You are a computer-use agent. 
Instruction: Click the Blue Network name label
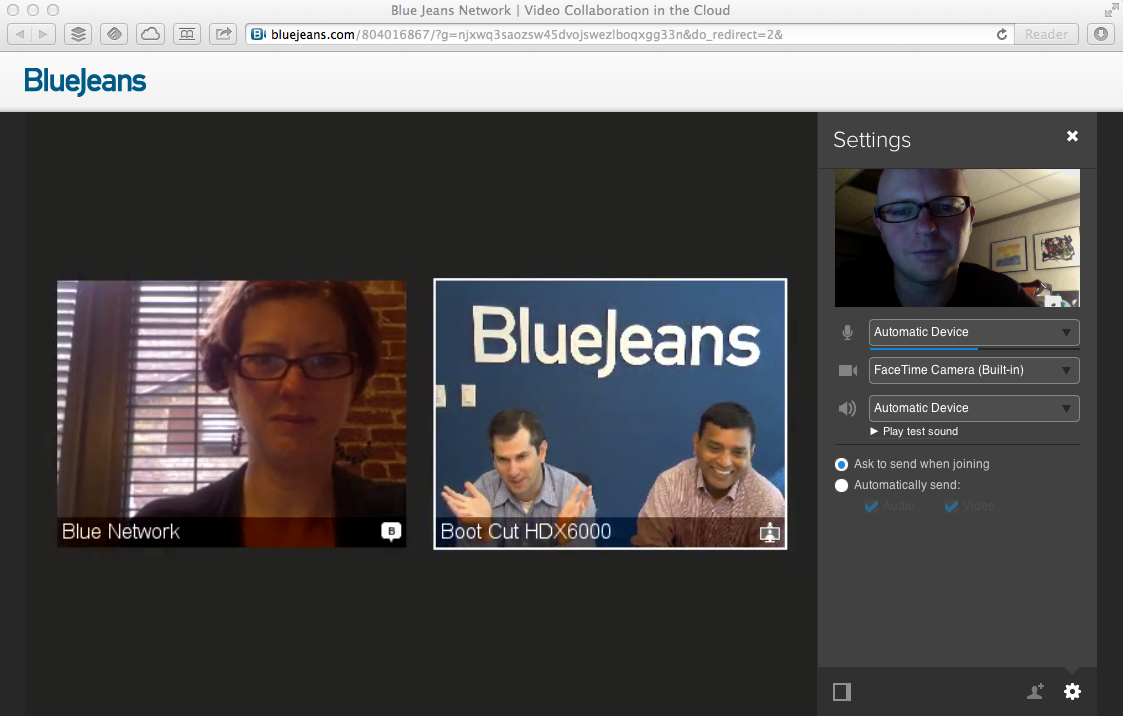[120, 531]
